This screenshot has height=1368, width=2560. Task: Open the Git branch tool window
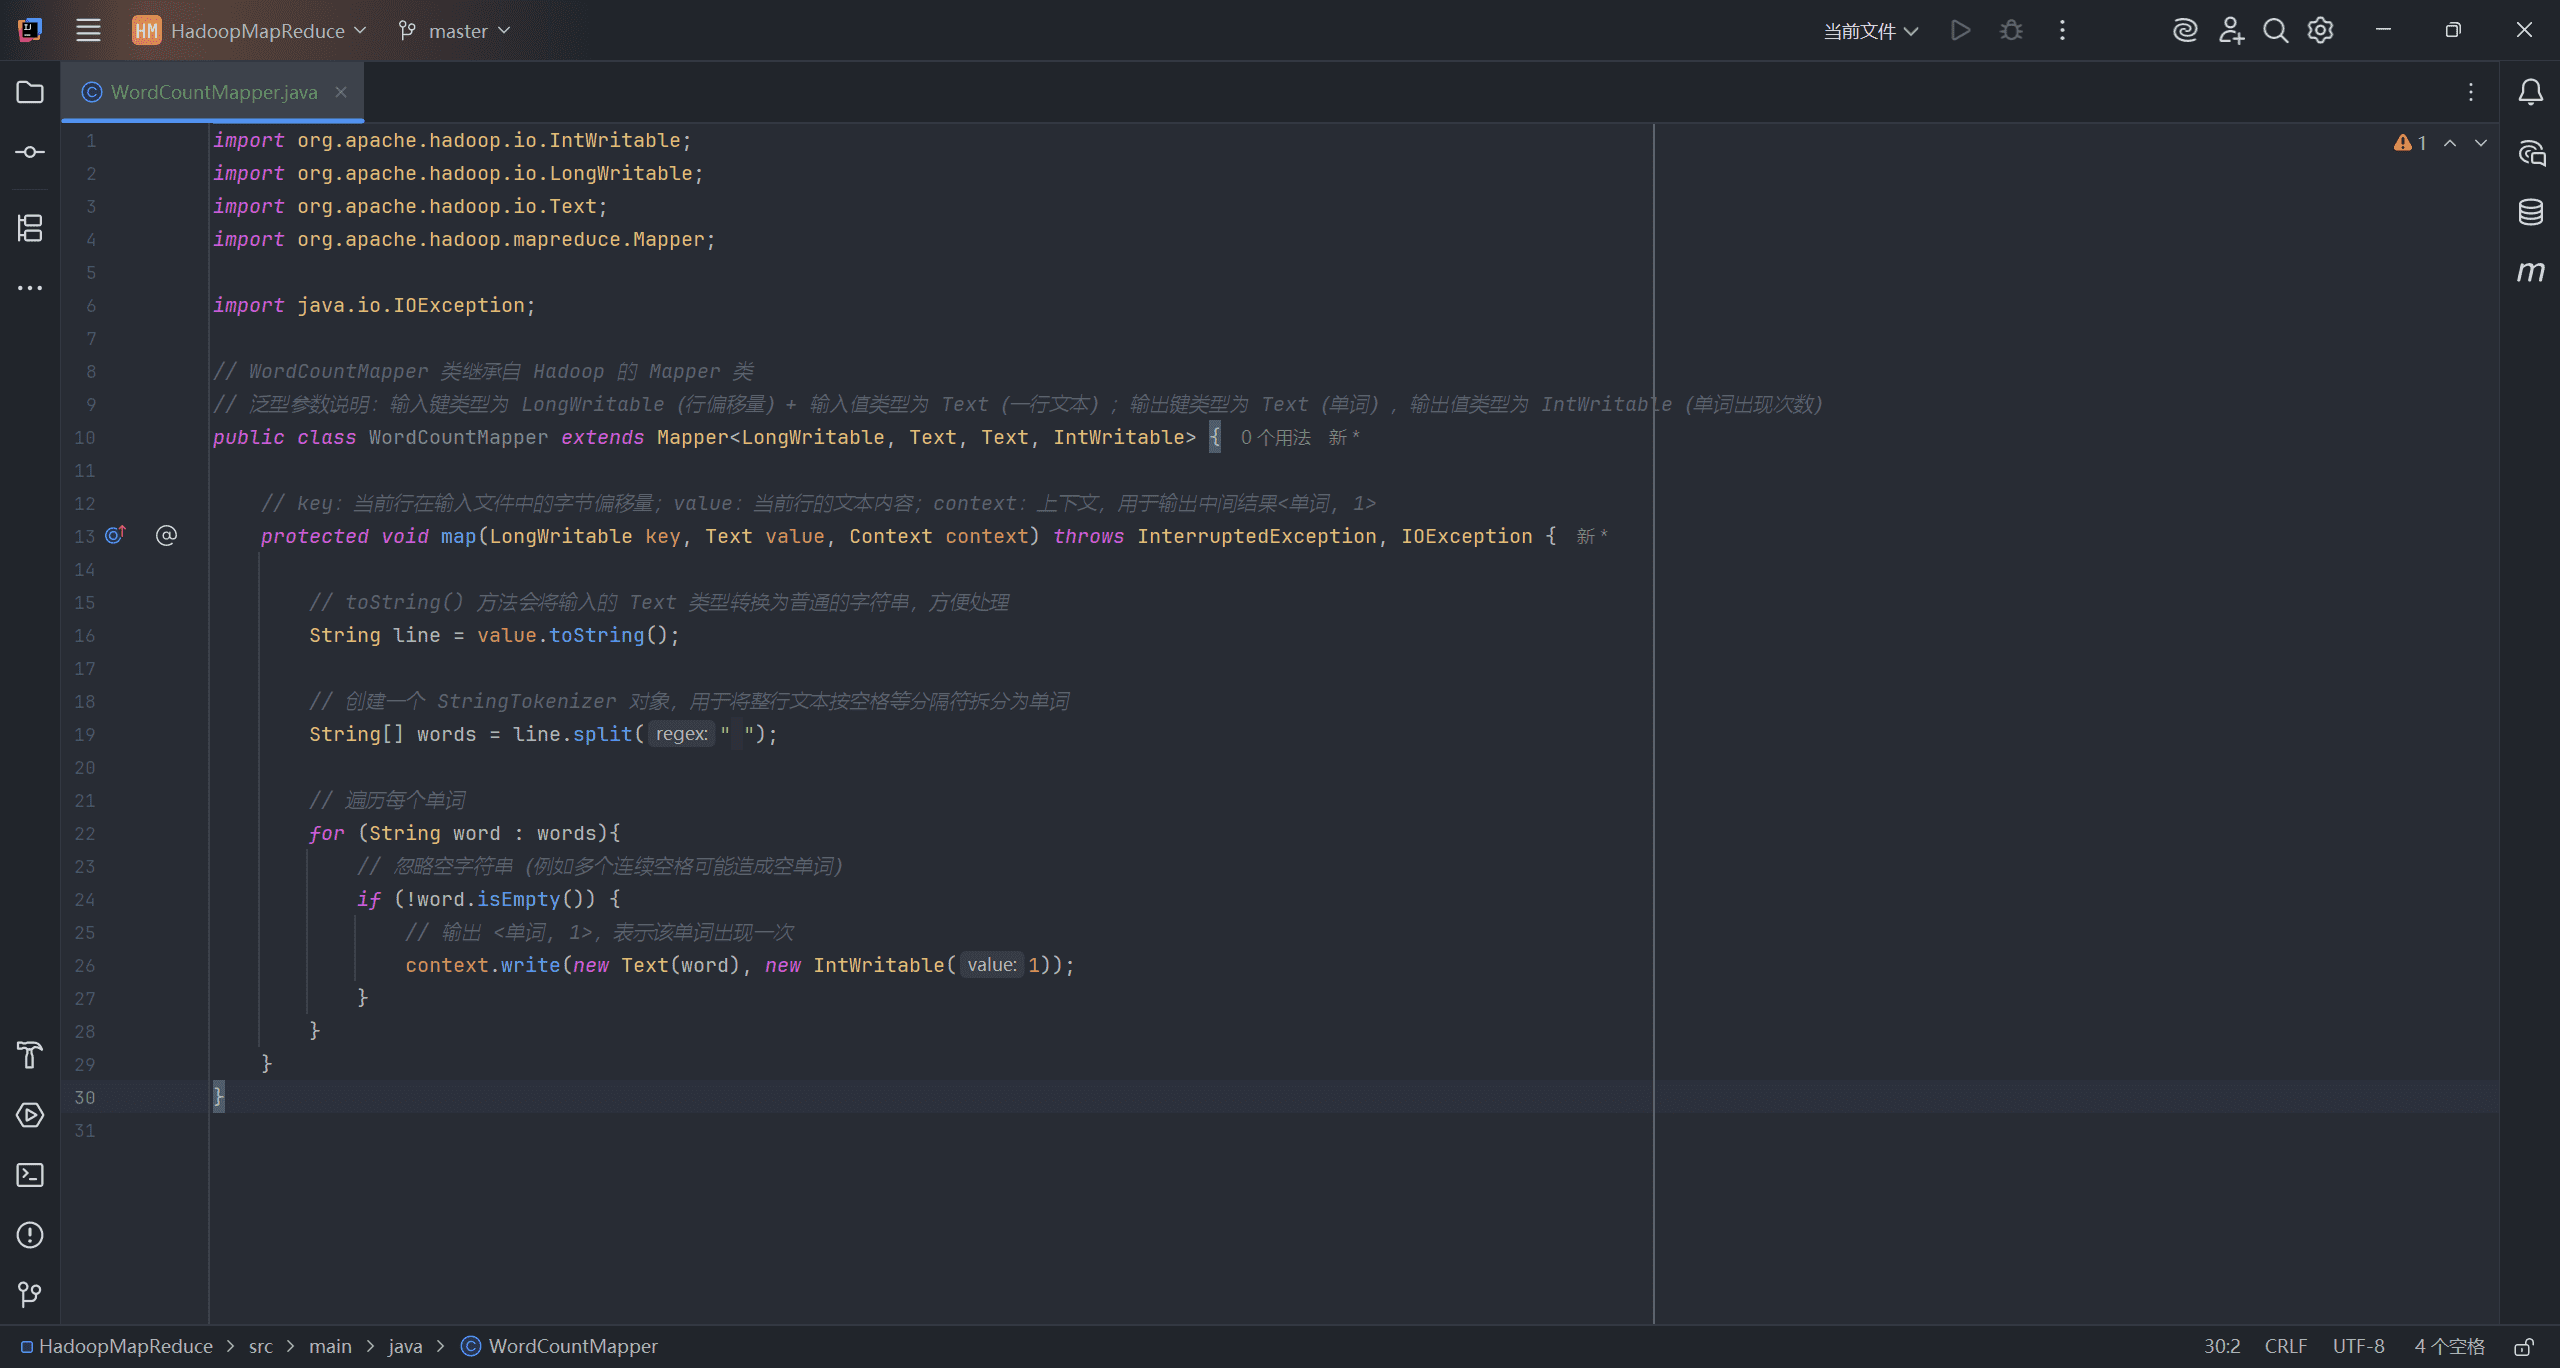30,1295
